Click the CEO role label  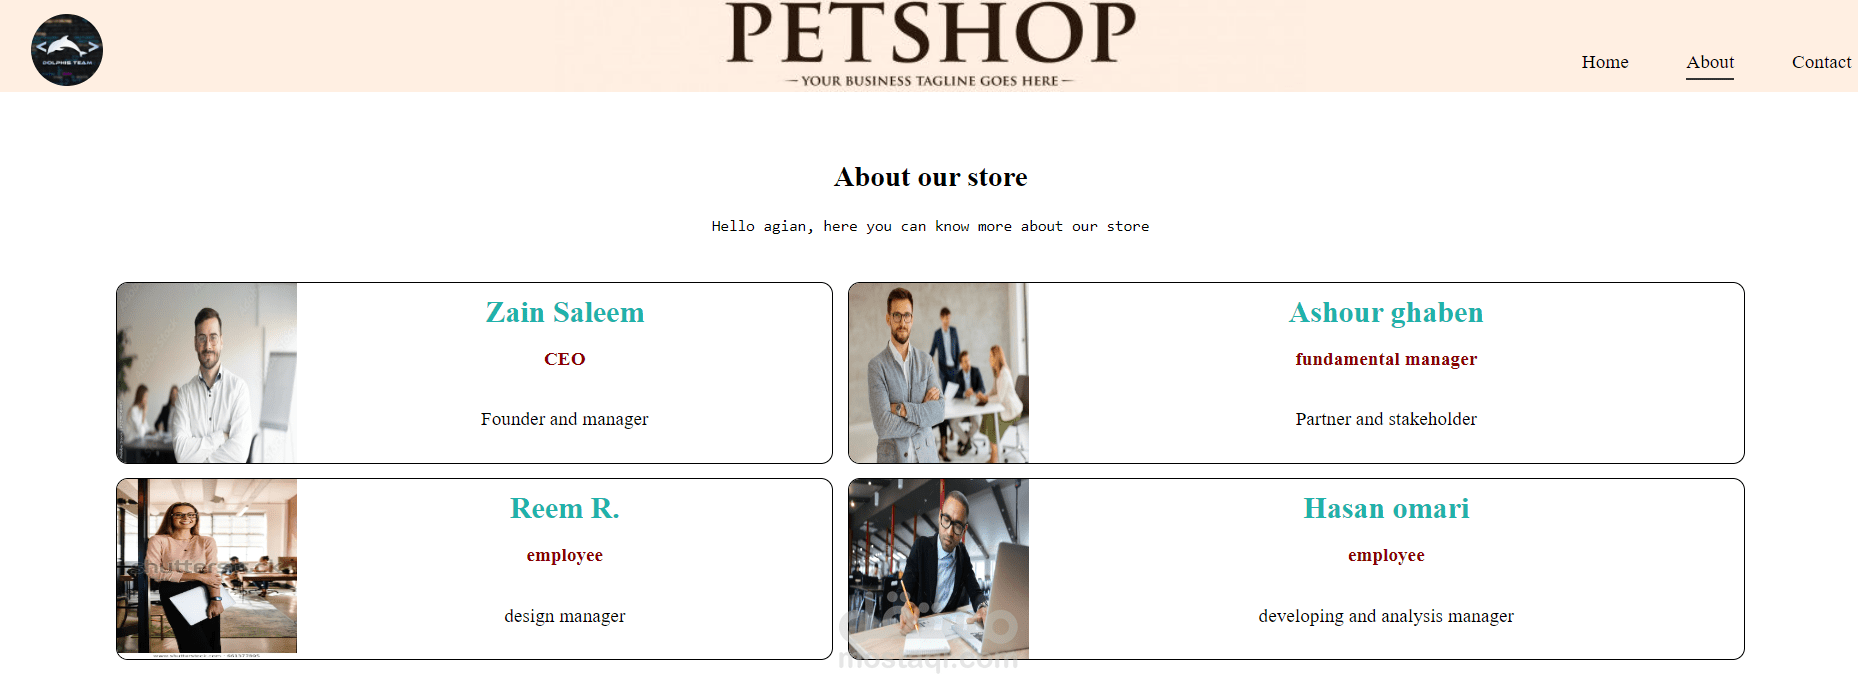click(x=565, y=359)
